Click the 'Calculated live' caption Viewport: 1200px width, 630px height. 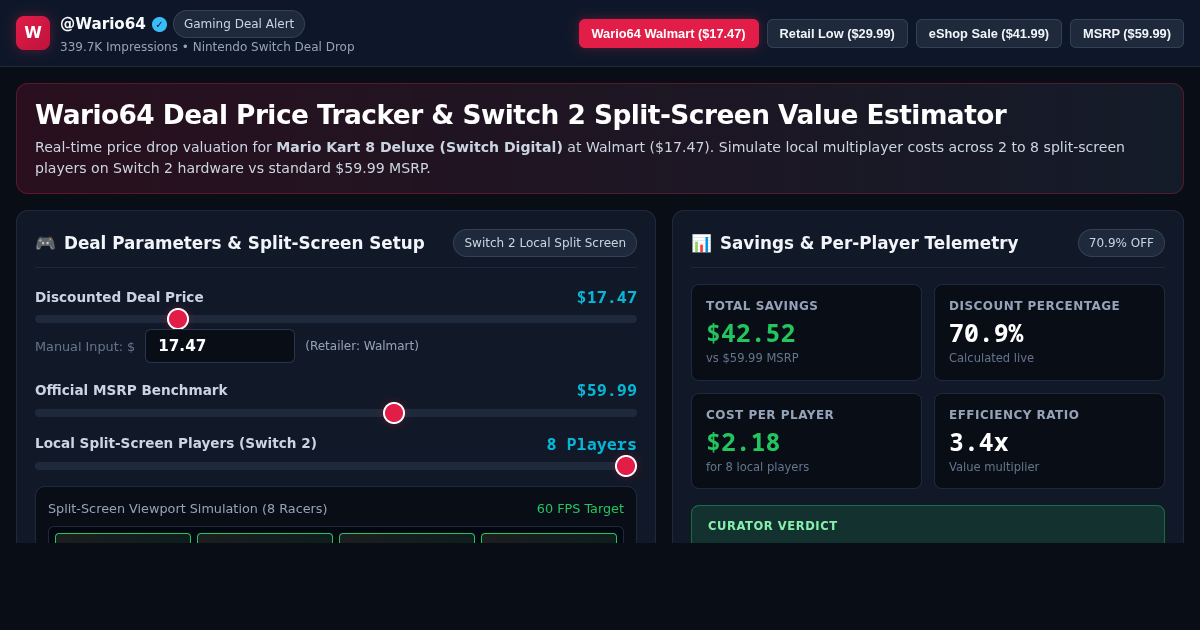click(x=992, y=358)
